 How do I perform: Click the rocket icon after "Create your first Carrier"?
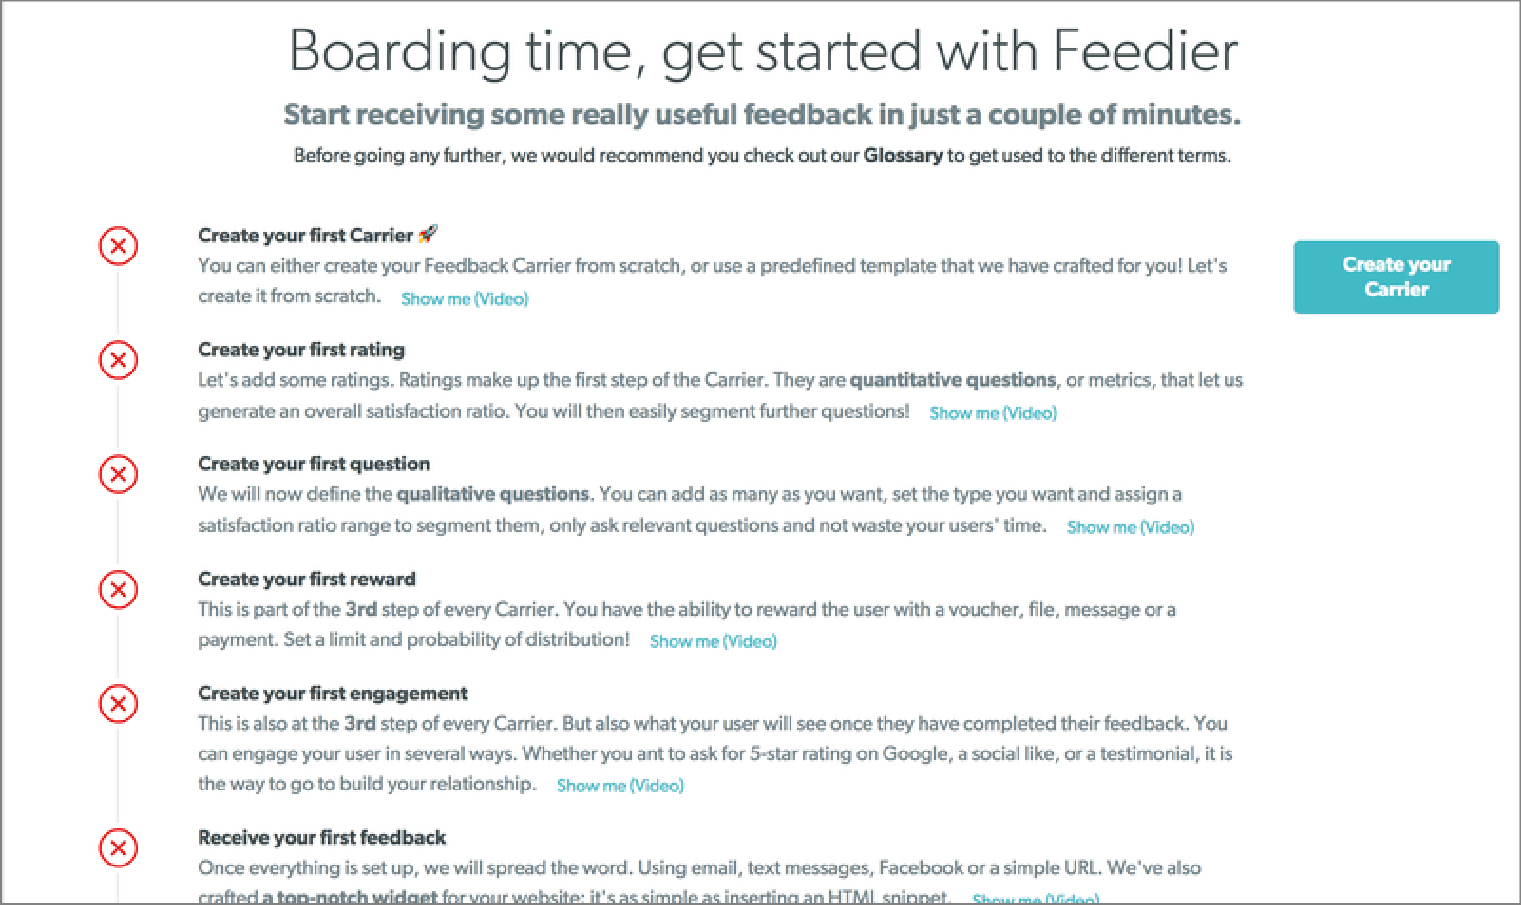[x=429, y=233]
